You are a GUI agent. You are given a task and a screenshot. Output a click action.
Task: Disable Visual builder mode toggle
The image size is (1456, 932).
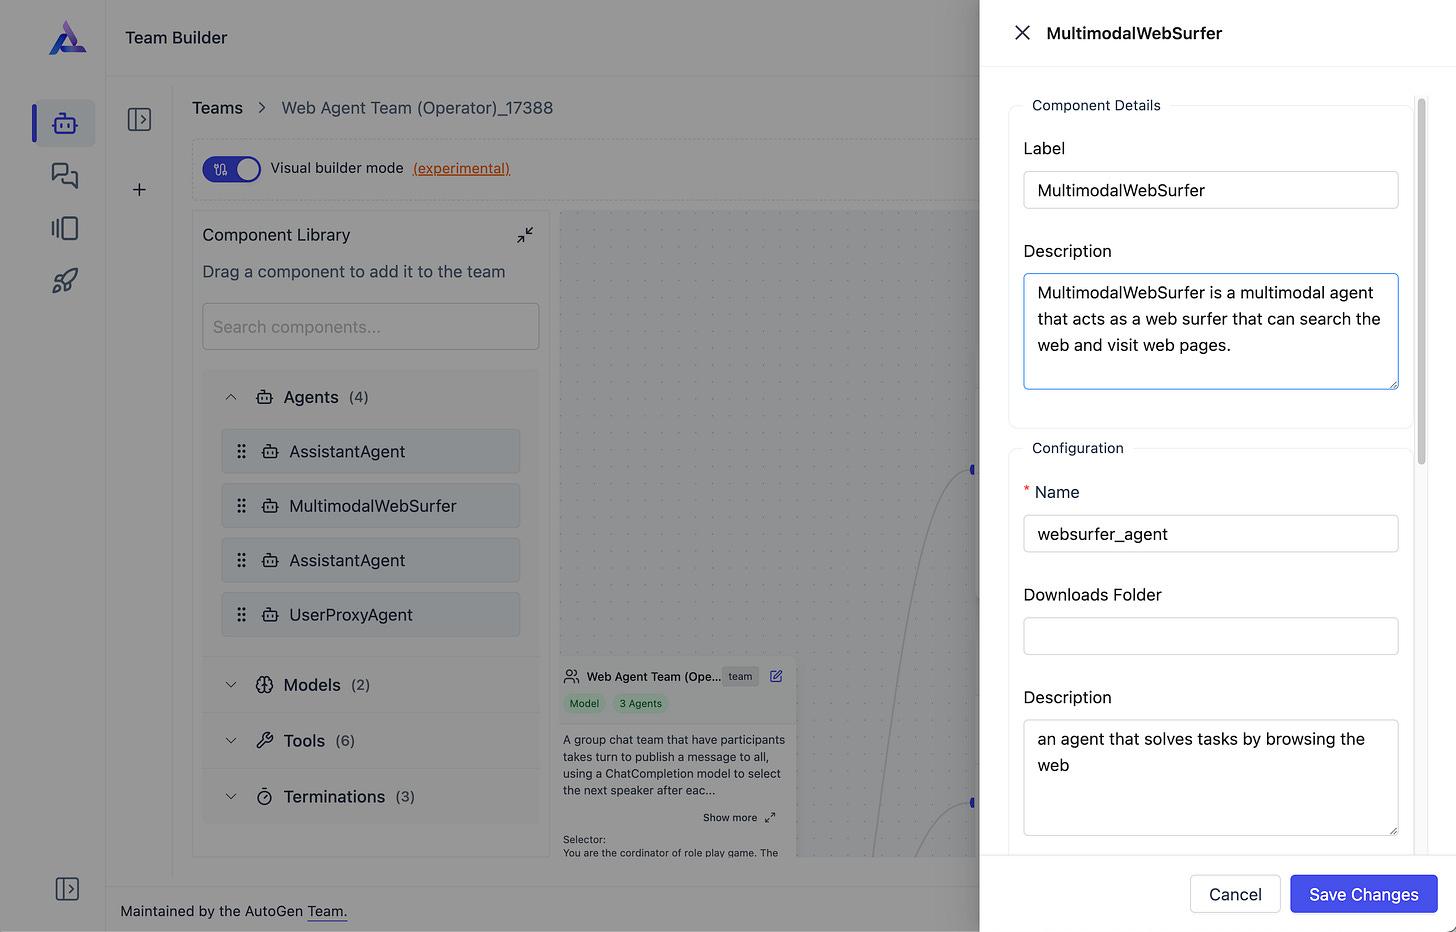pyautogui.click(x=231, y=168)
